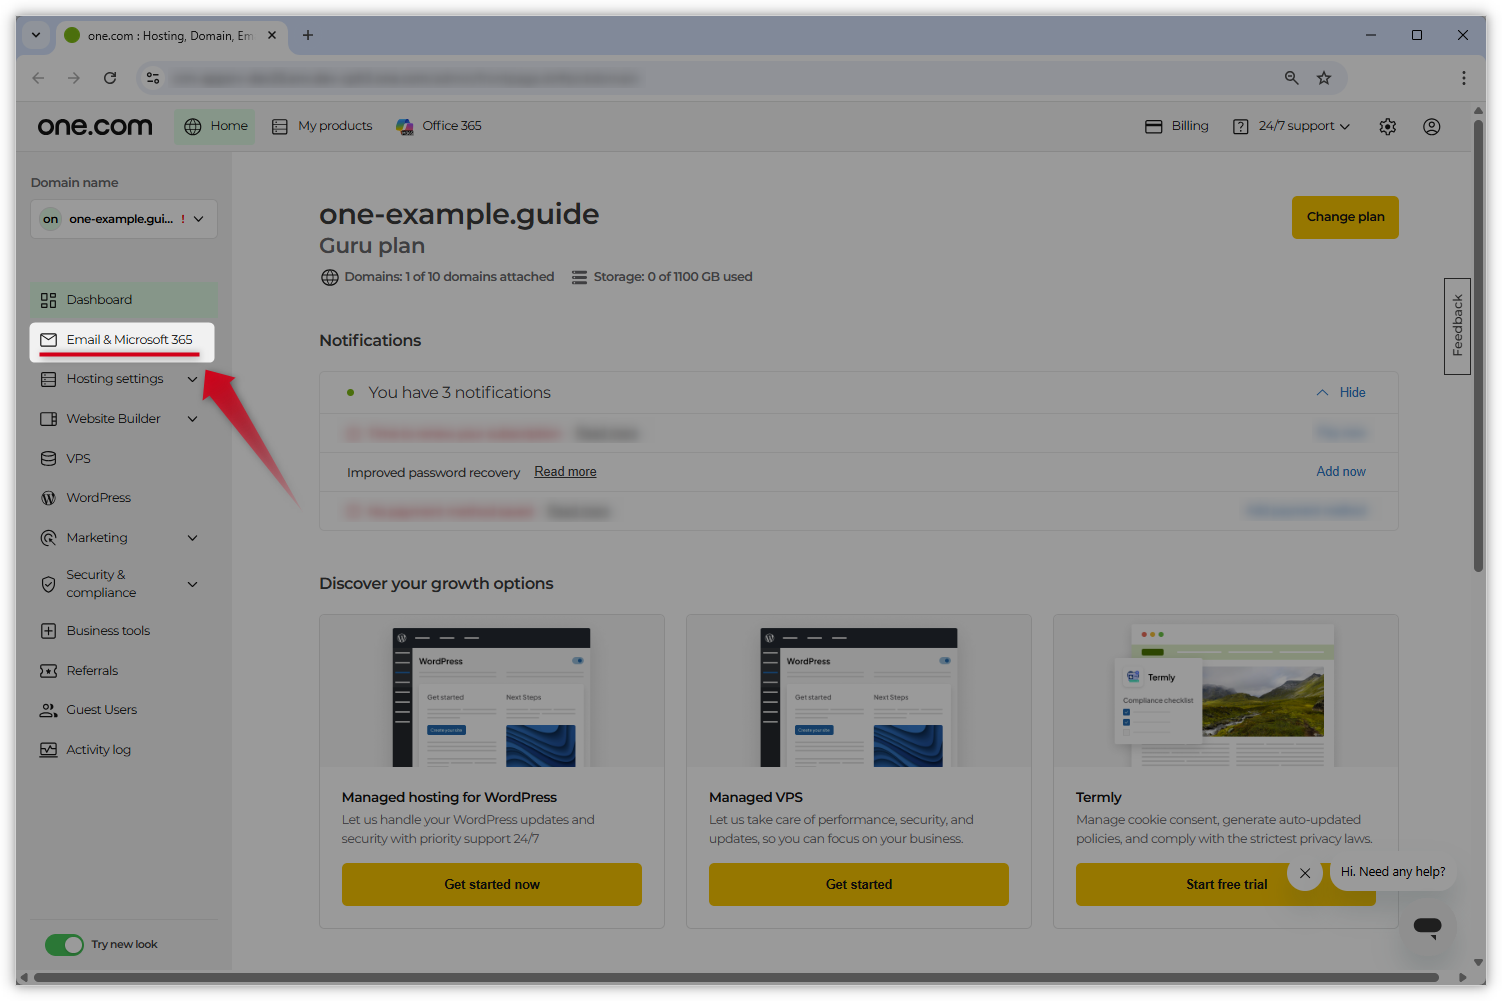Viewport: 1502px width, 1001px height.
Task: Open the Read more link
Action: tap(565, 472)
